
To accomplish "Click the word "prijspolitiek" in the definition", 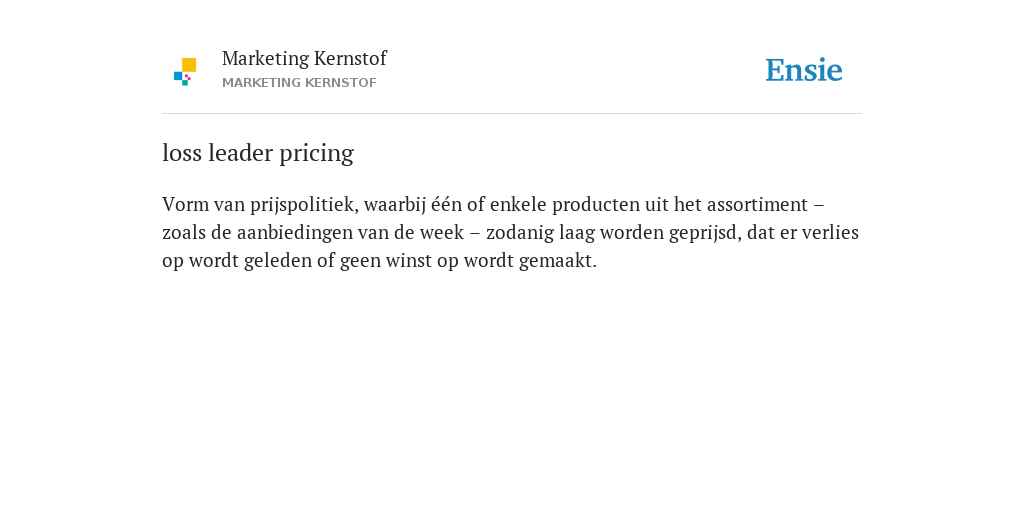I will [304, 205].
